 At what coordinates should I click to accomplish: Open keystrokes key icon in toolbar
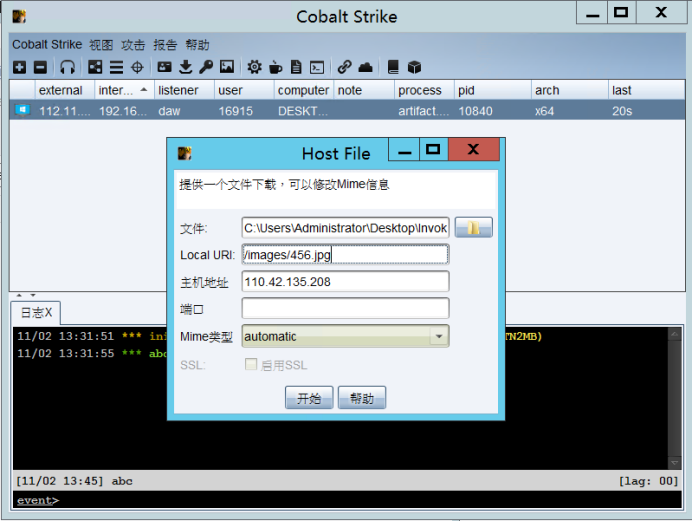(x=206, y=67)
